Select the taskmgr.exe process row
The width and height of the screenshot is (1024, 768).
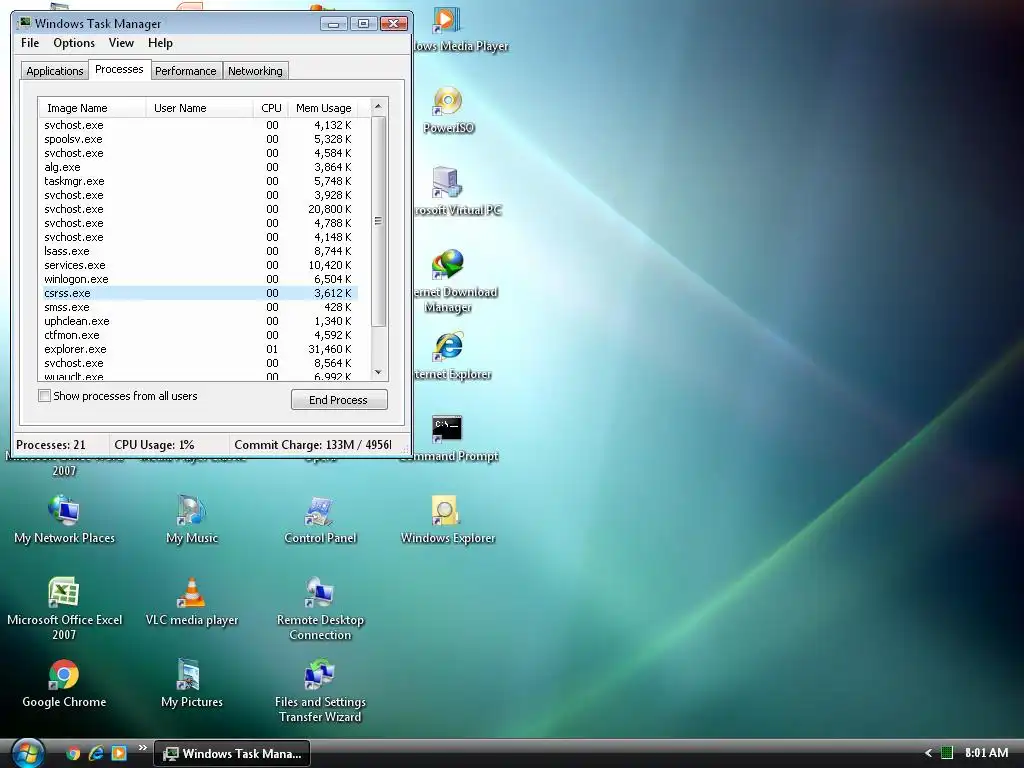pos(200,181)
